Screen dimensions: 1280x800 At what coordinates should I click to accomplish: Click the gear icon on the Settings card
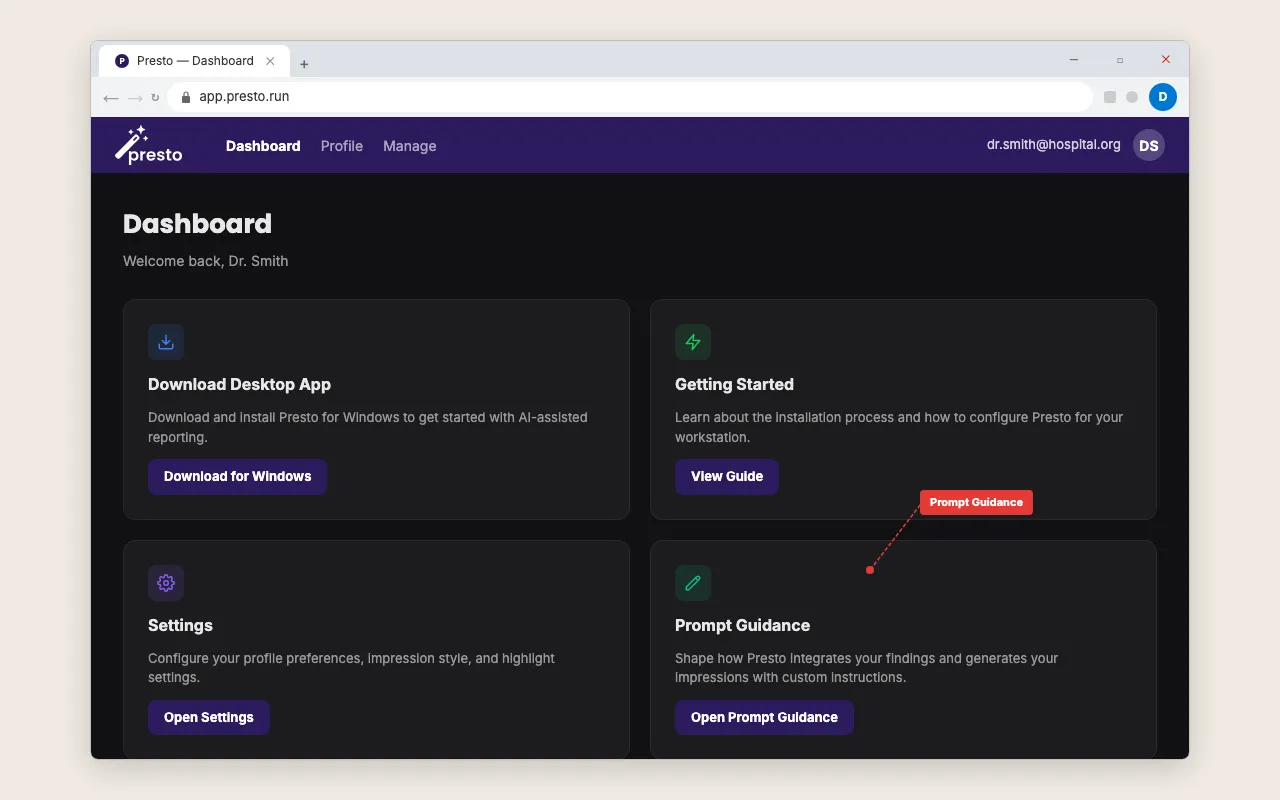point(166,582)
